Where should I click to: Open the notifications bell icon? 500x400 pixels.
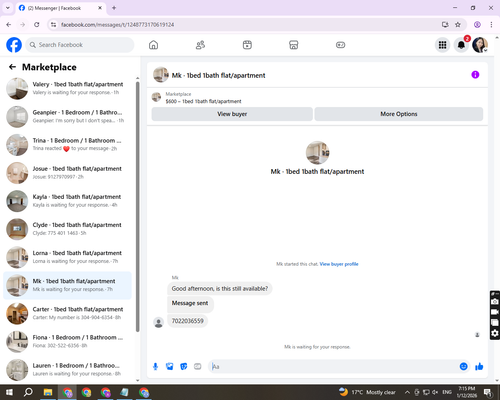tap(461, 45)
